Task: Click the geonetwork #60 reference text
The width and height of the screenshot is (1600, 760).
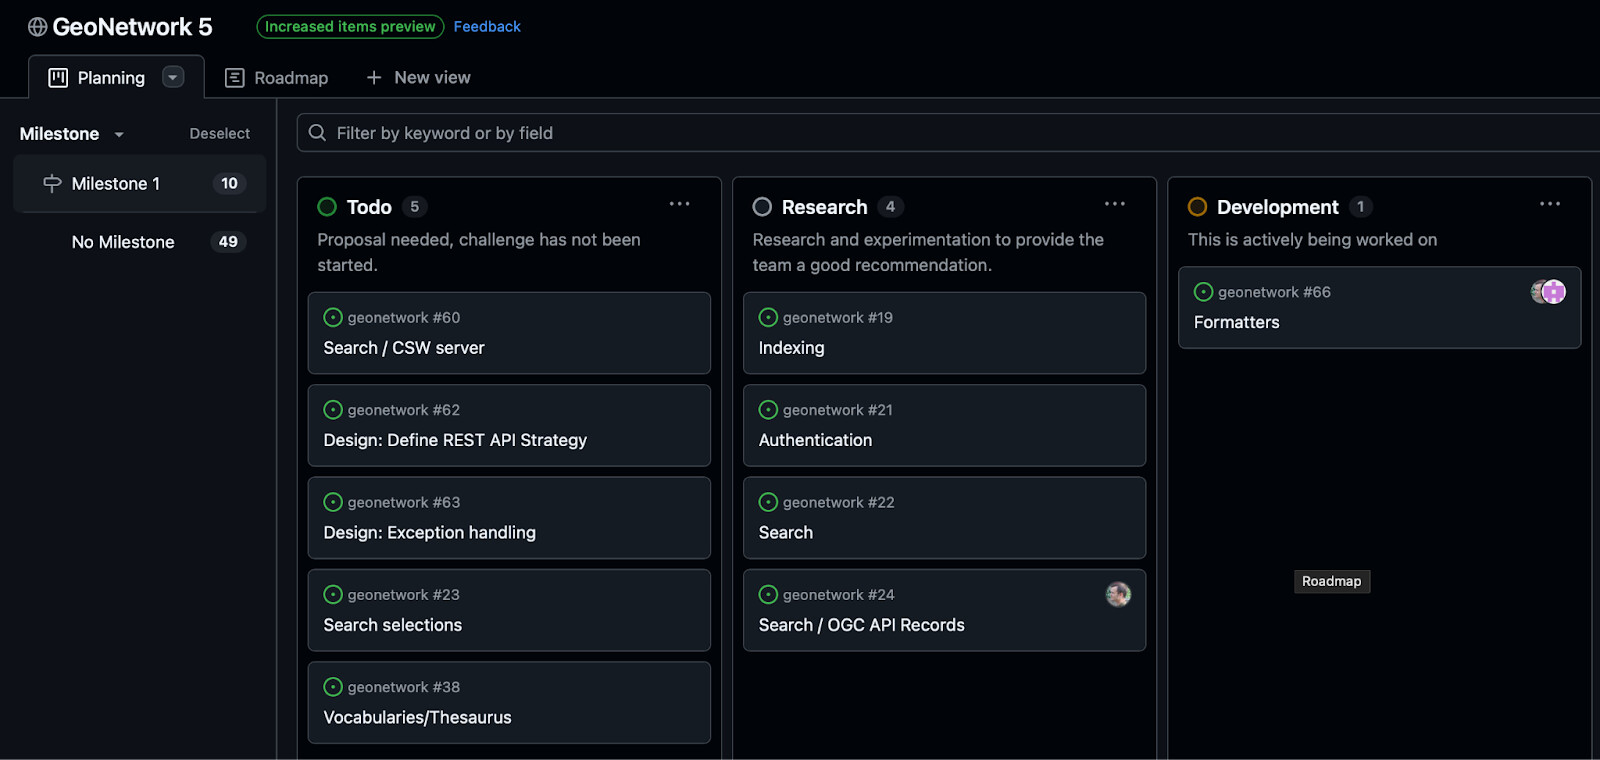Action: tap(404, 318)
